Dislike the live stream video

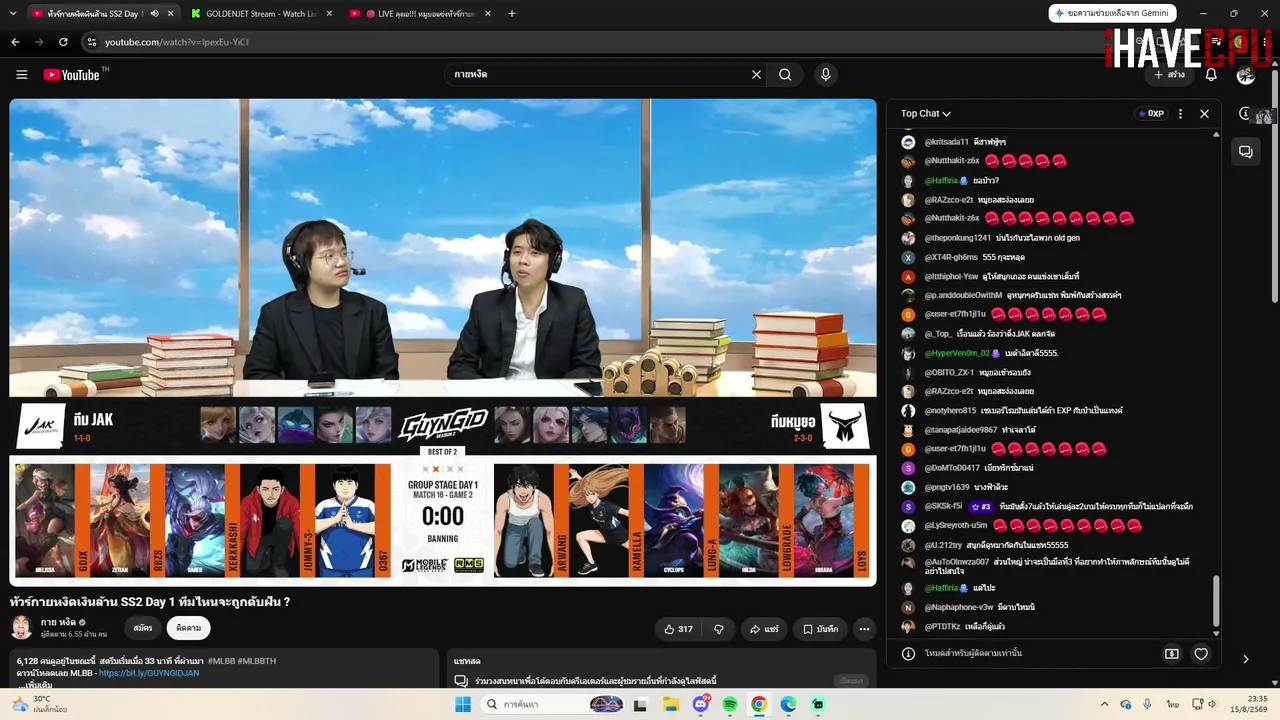719,629
